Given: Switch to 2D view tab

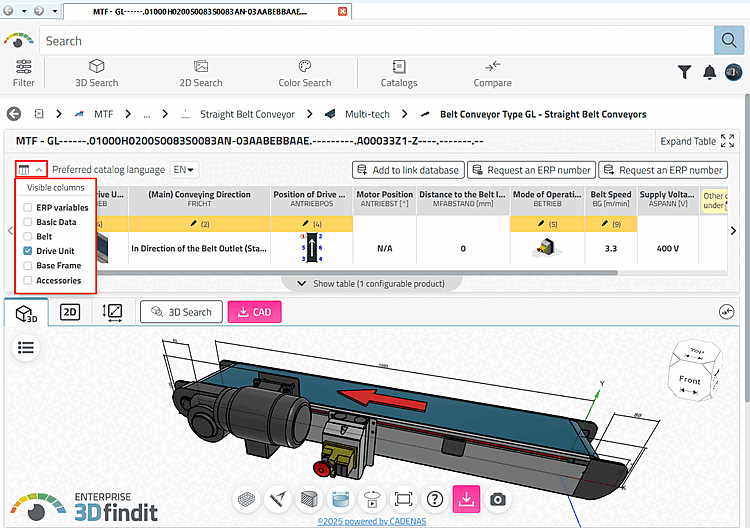Looking at the screenshot, I should point(70,312).
